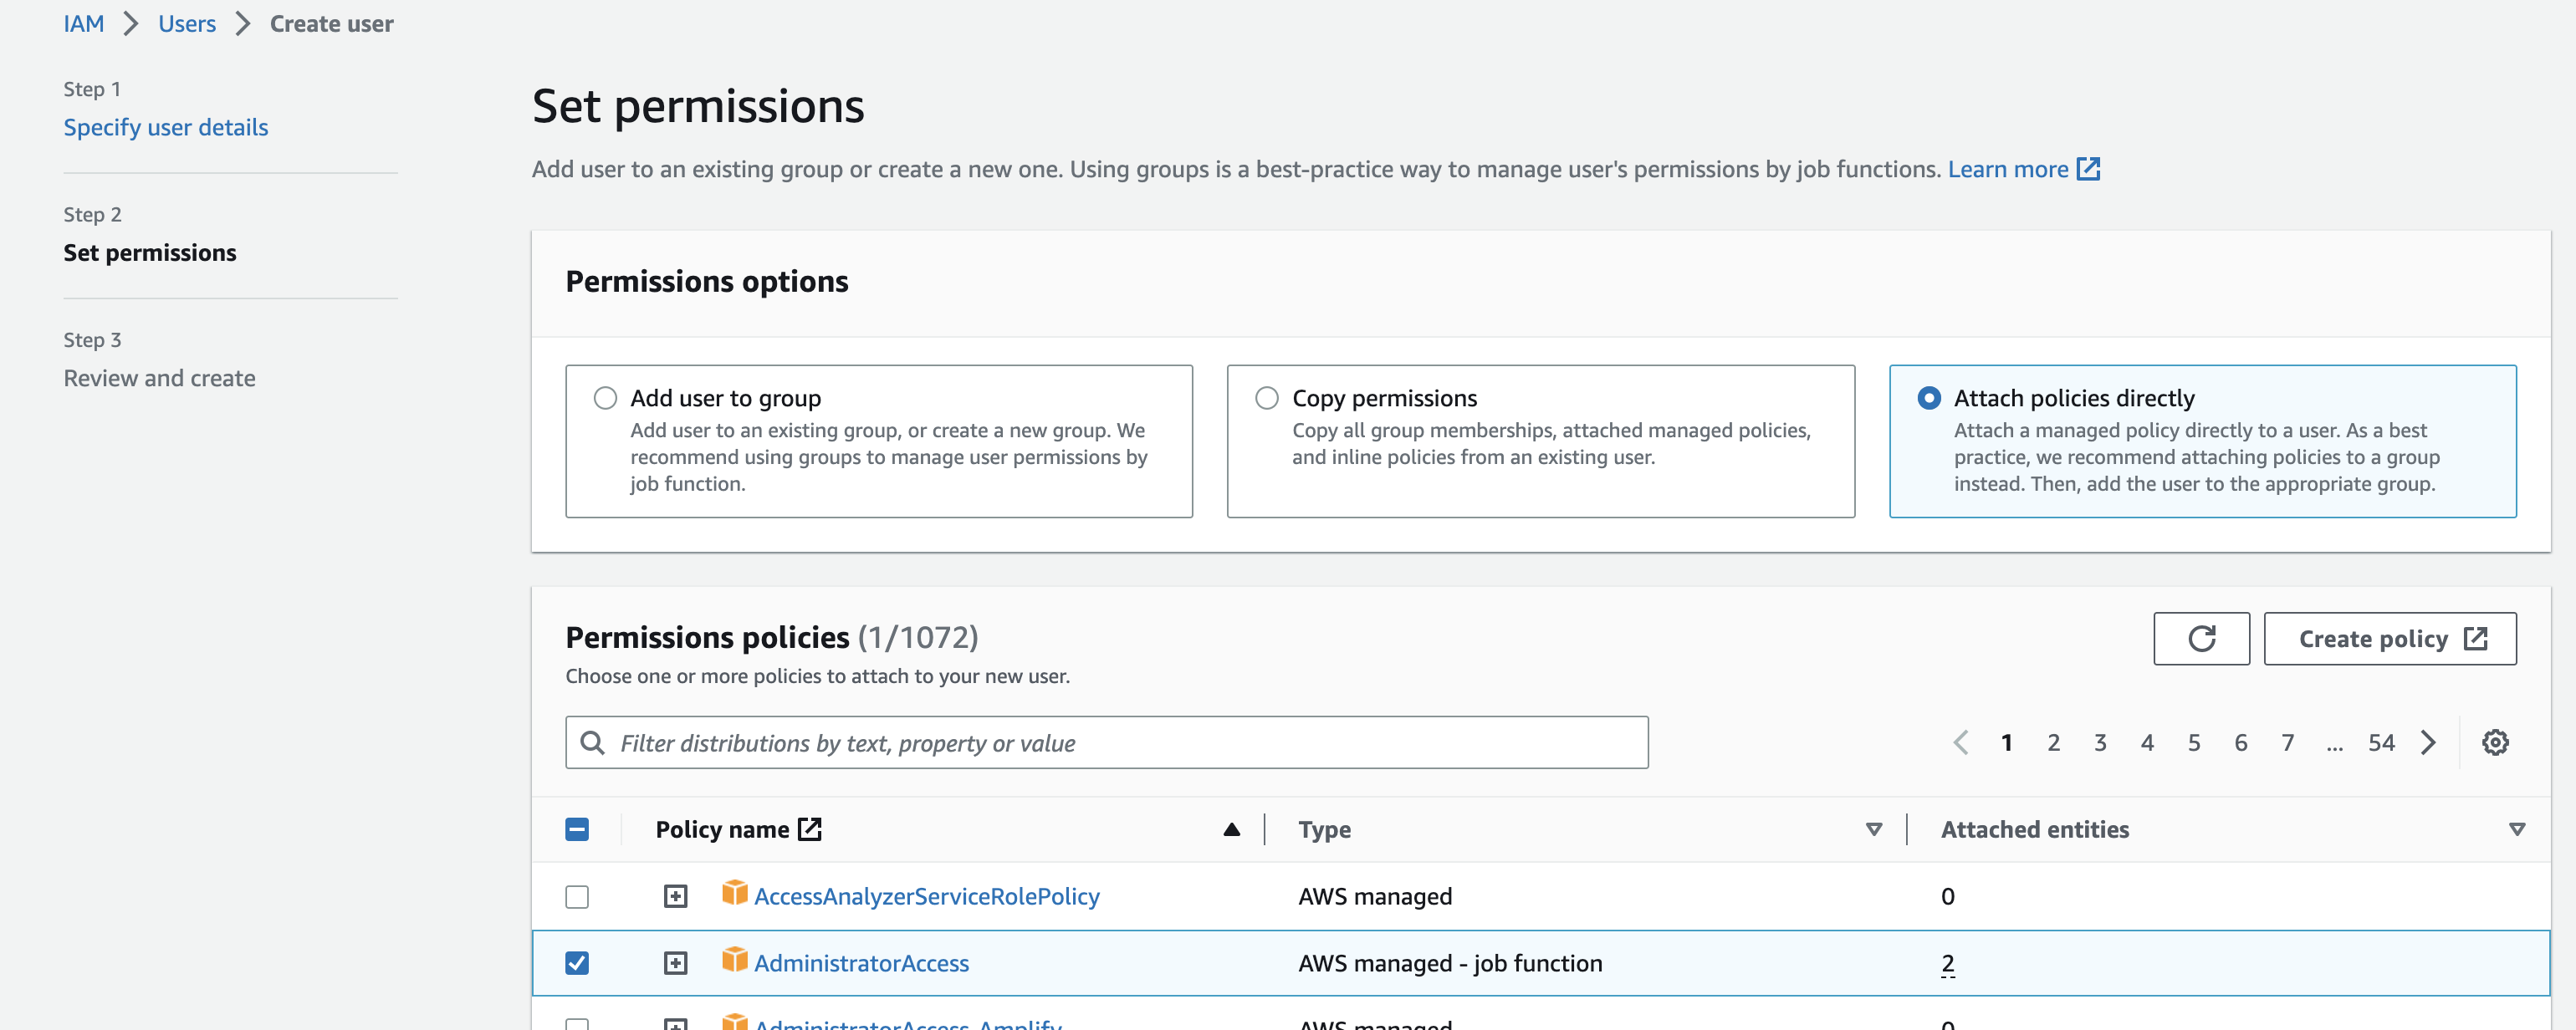This screenshot has width=2576, height=1030.
Task: Focus the filter policies search field
Action: pos(1106,742)
